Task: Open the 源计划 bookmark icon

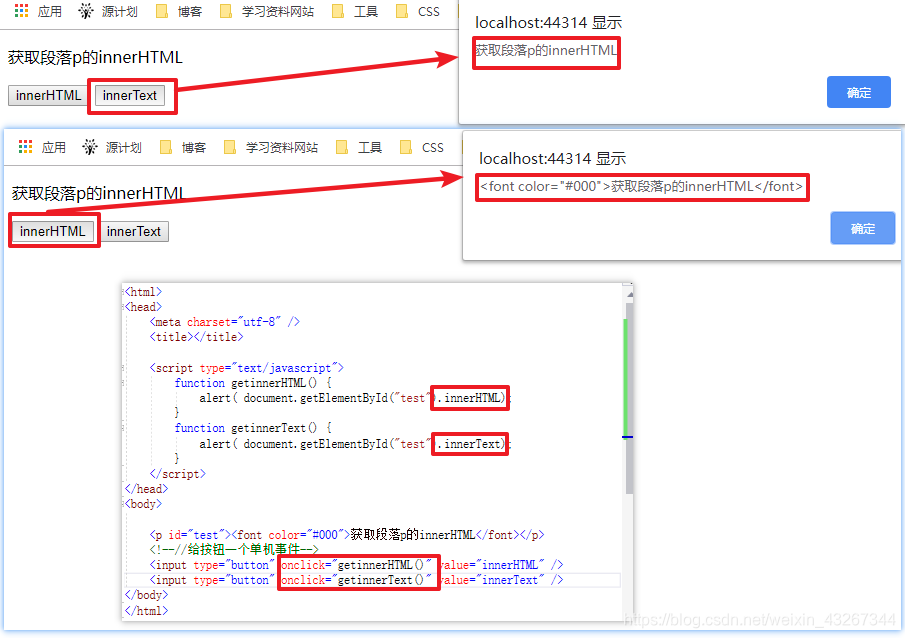Action: tap(88, 11)
